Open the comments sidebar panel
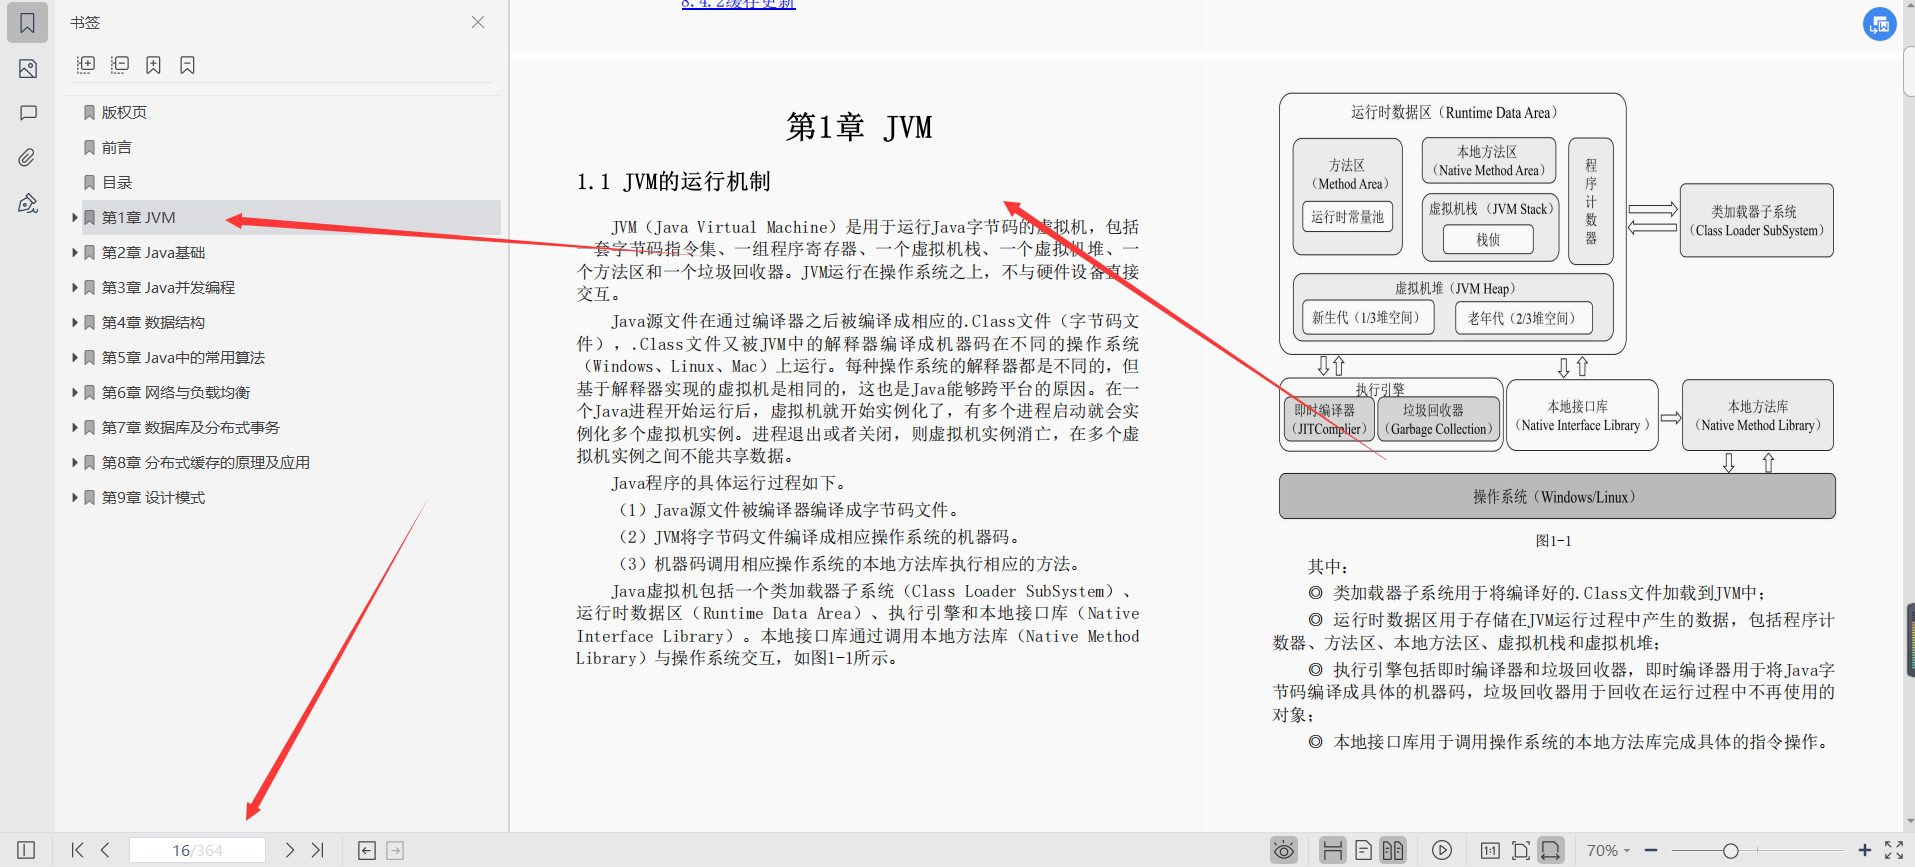The width and height of the screenshot is (1915, 867). [27, 113]
